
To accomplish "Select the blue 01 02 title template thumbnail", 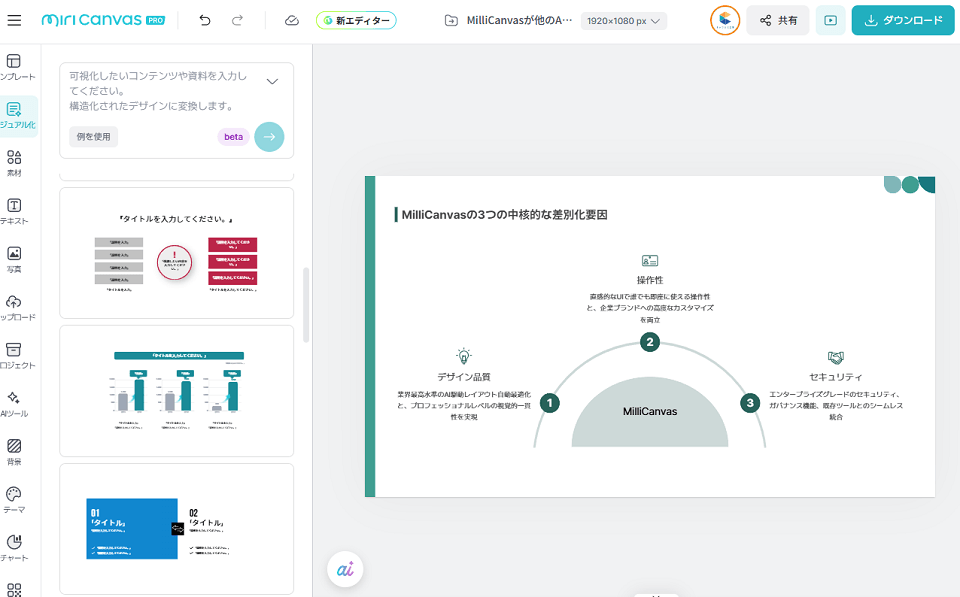I will [176, 528].
